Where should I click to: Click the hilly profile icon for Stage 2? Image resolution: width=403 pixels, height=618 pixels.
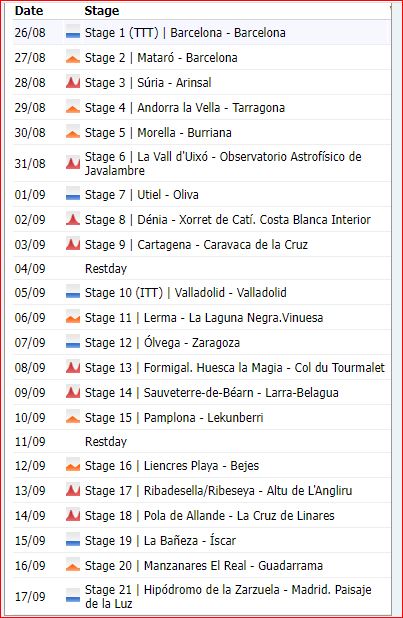[x=73, y=57]
